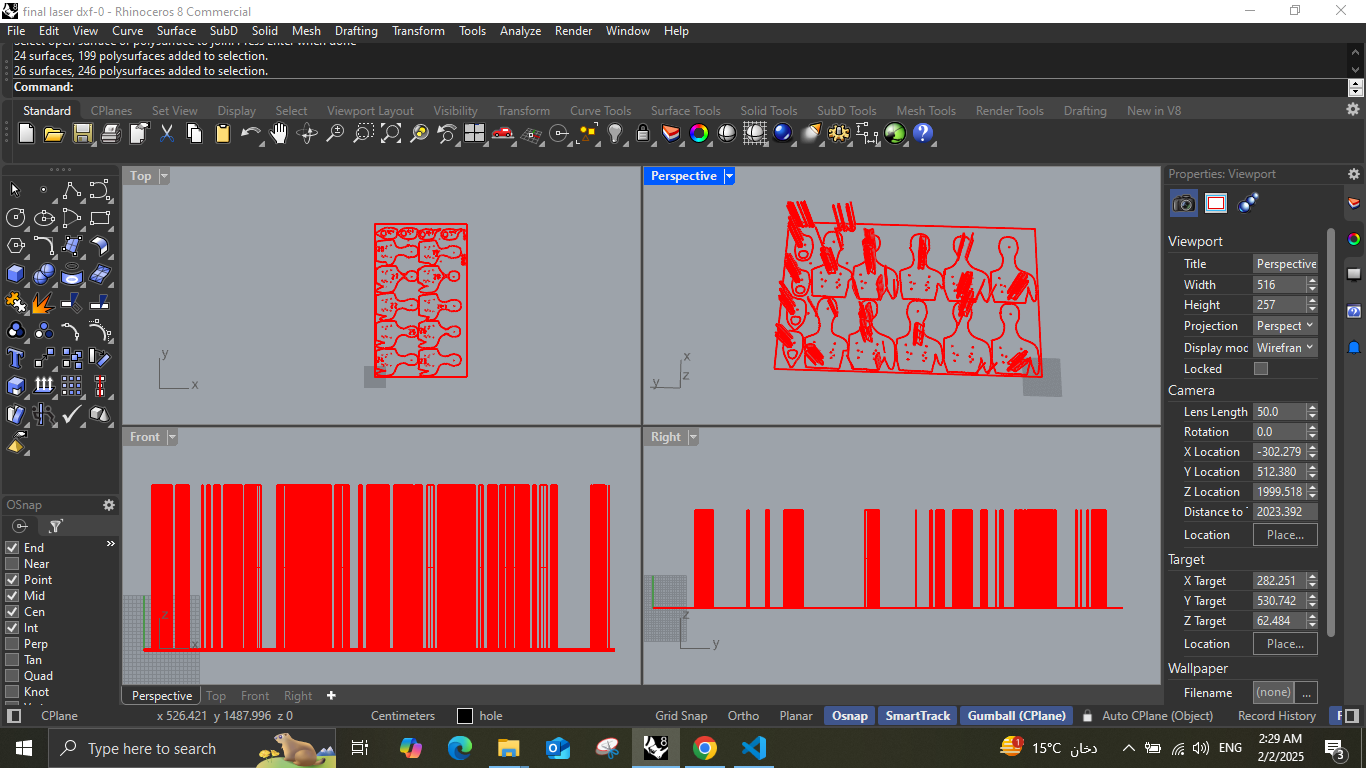Expand the Perspective viewport title menu
Screen dimensions: 1366x768
729,176
